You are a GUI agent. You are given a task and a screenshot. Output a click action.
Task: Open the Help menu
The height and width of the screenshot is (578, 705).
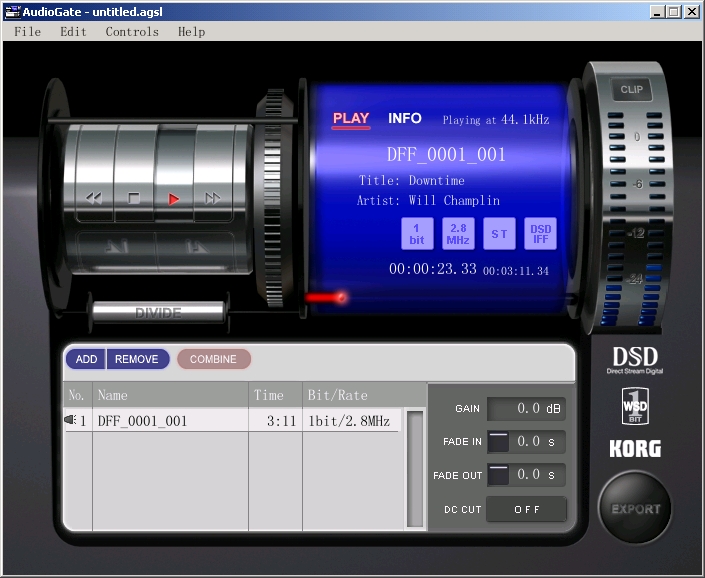pyautogui.click(x=192, y=31)
